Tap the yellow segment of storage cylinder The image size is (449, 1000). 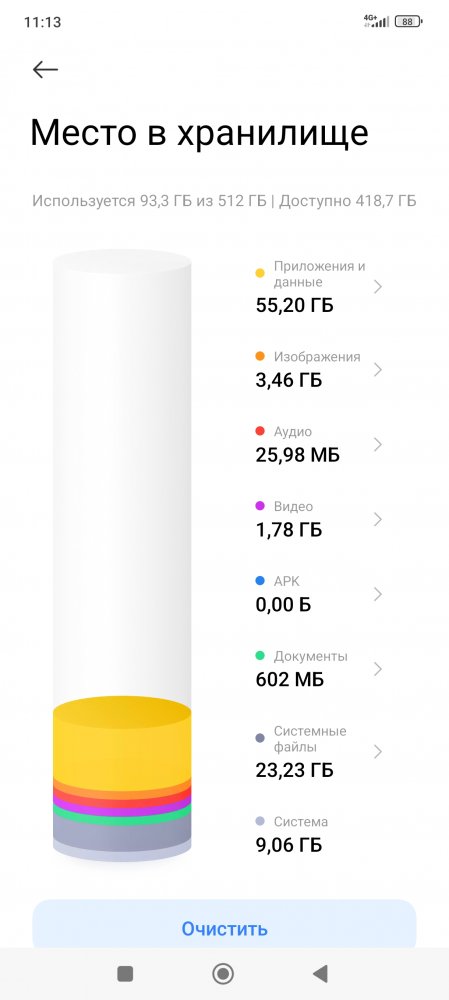click(122, 743)
